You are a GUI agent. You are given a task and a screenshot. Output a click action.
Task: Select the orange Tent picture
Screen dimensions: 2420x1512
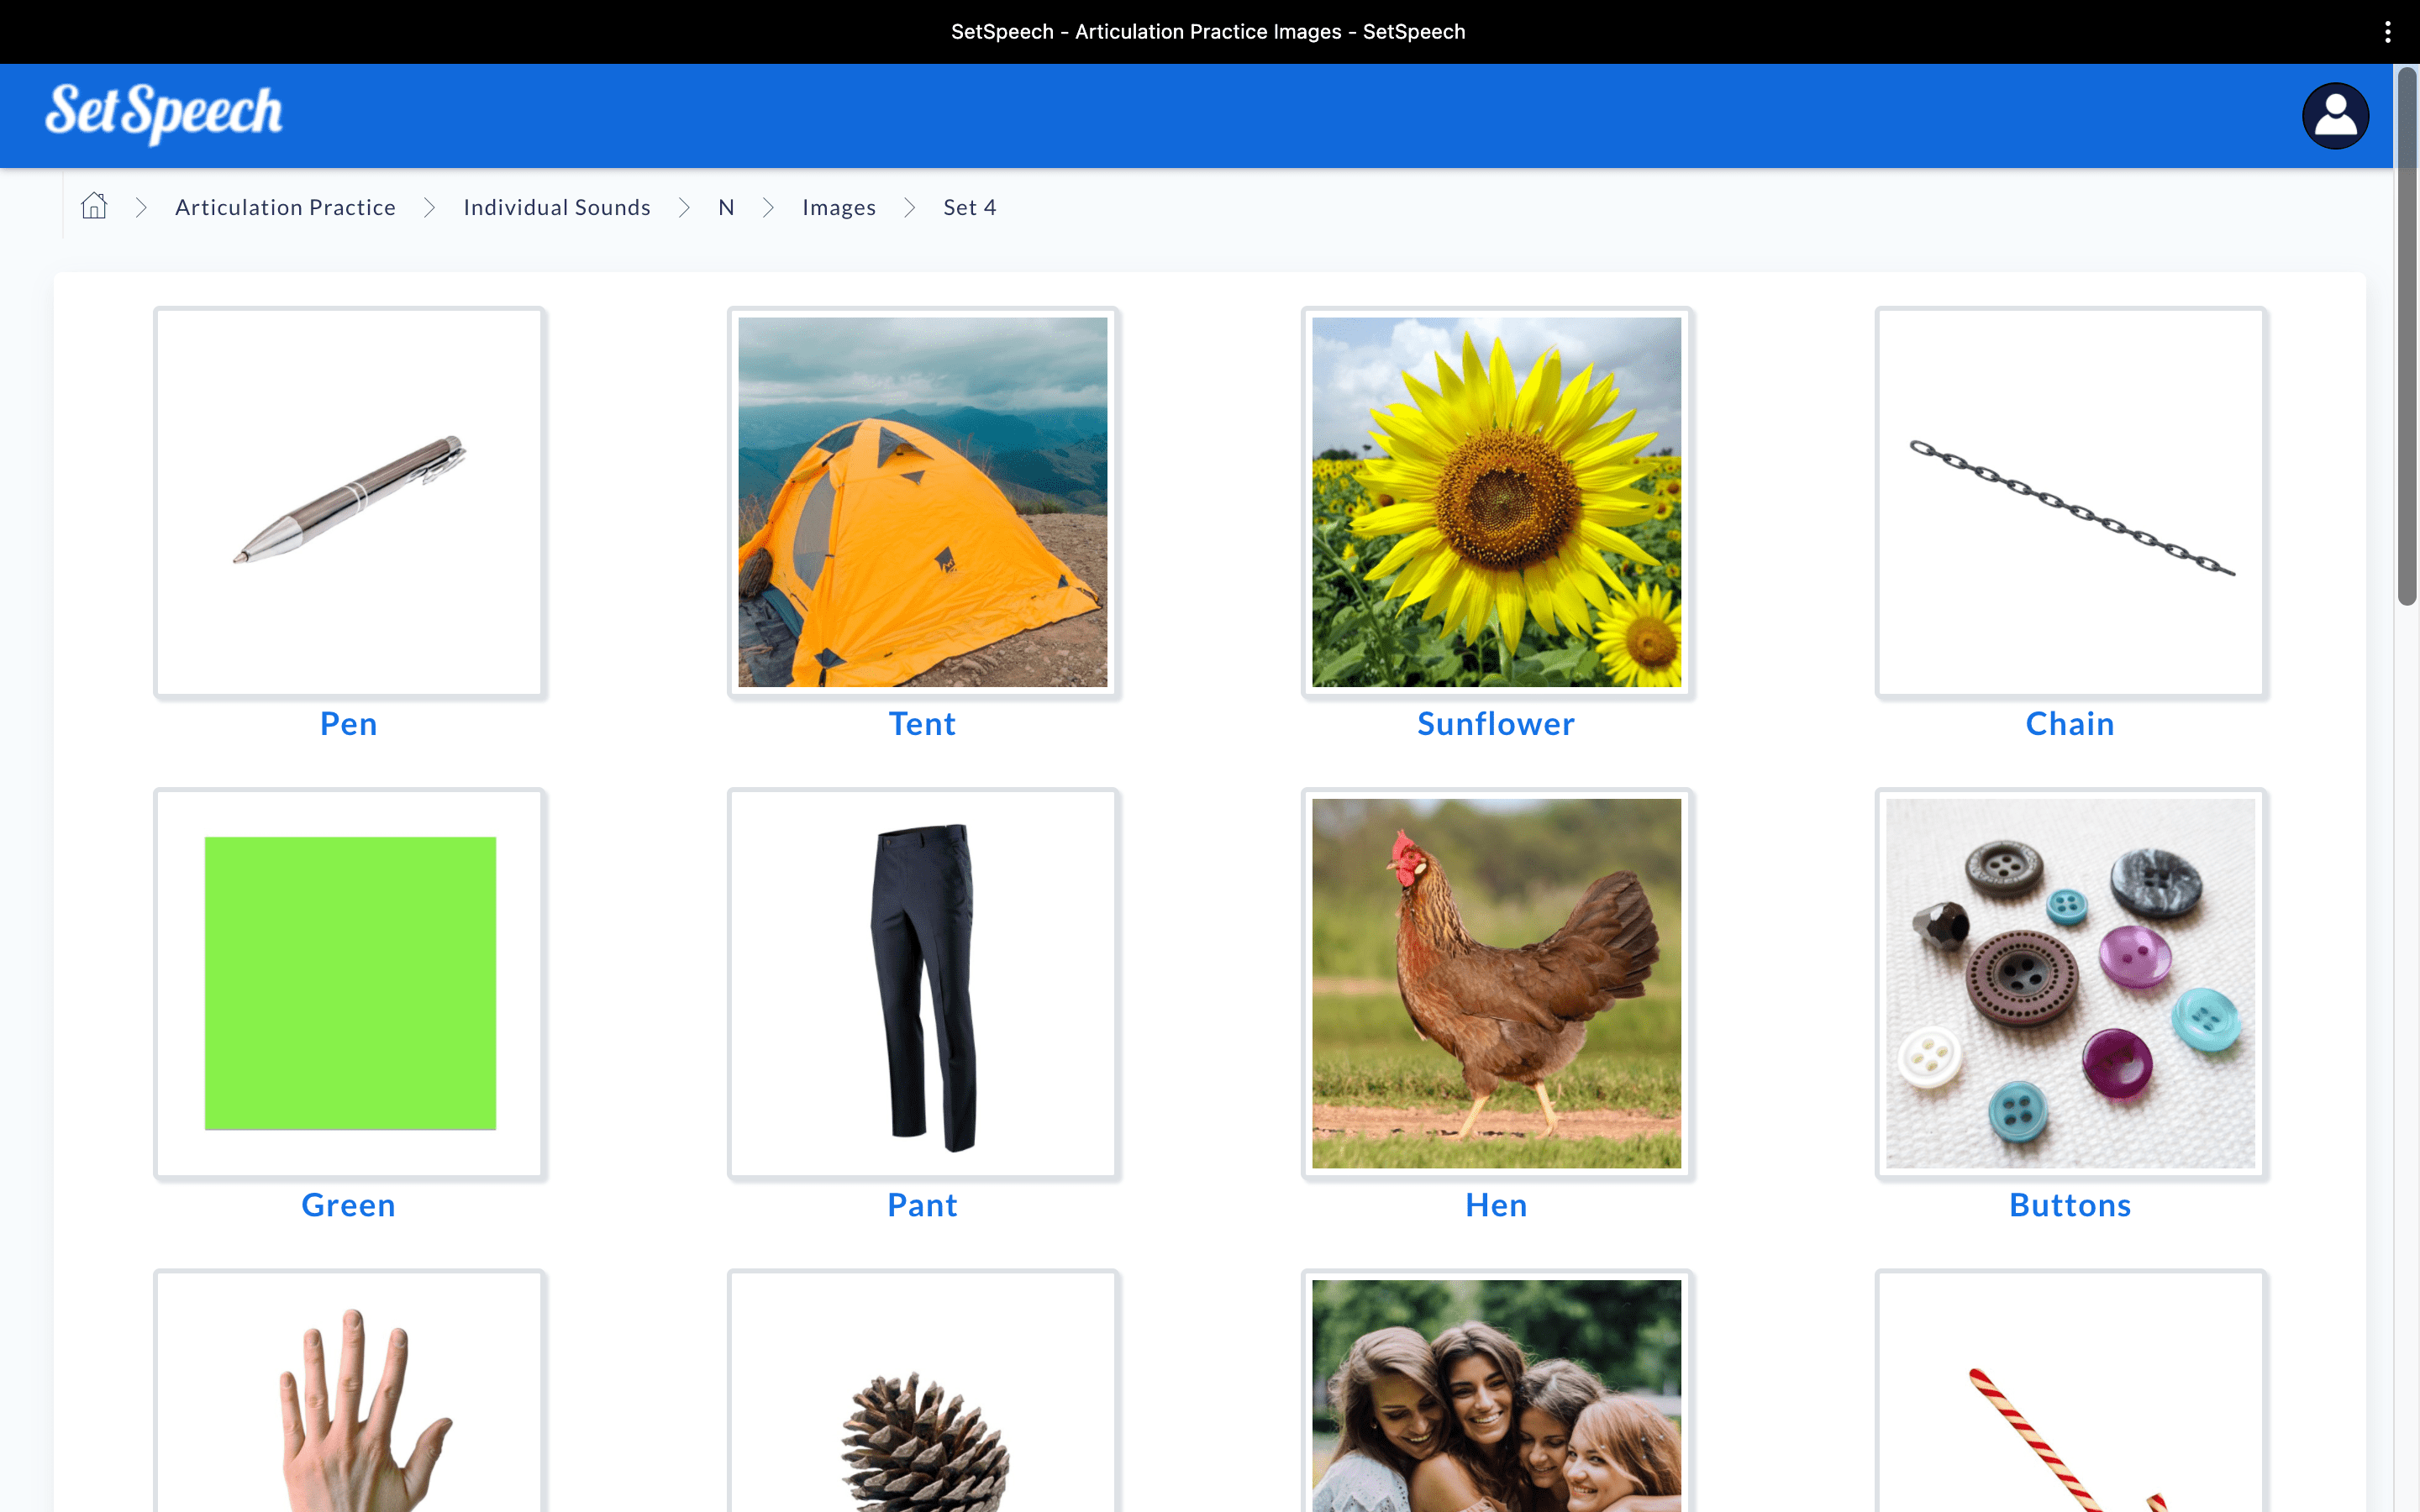[922, 502]
